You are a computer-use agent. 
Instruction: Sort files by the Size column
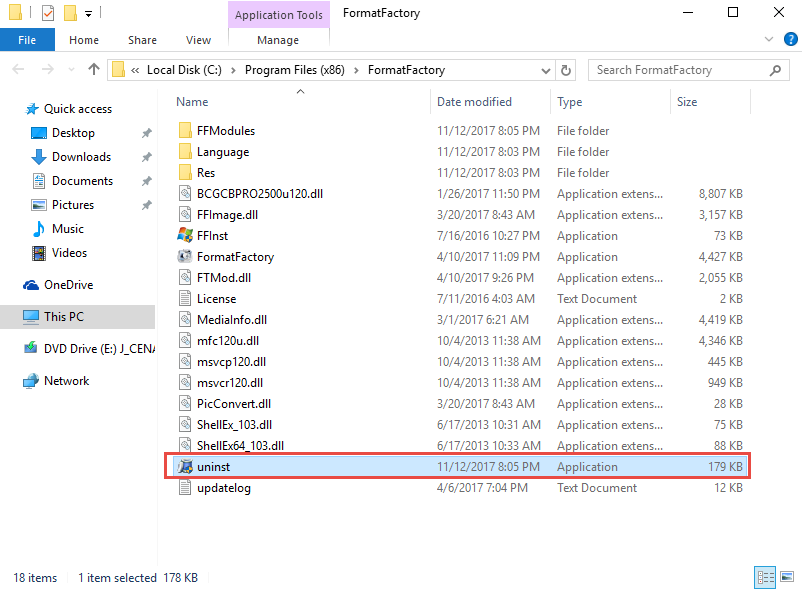pyautogui.click(x=687, y=102)
